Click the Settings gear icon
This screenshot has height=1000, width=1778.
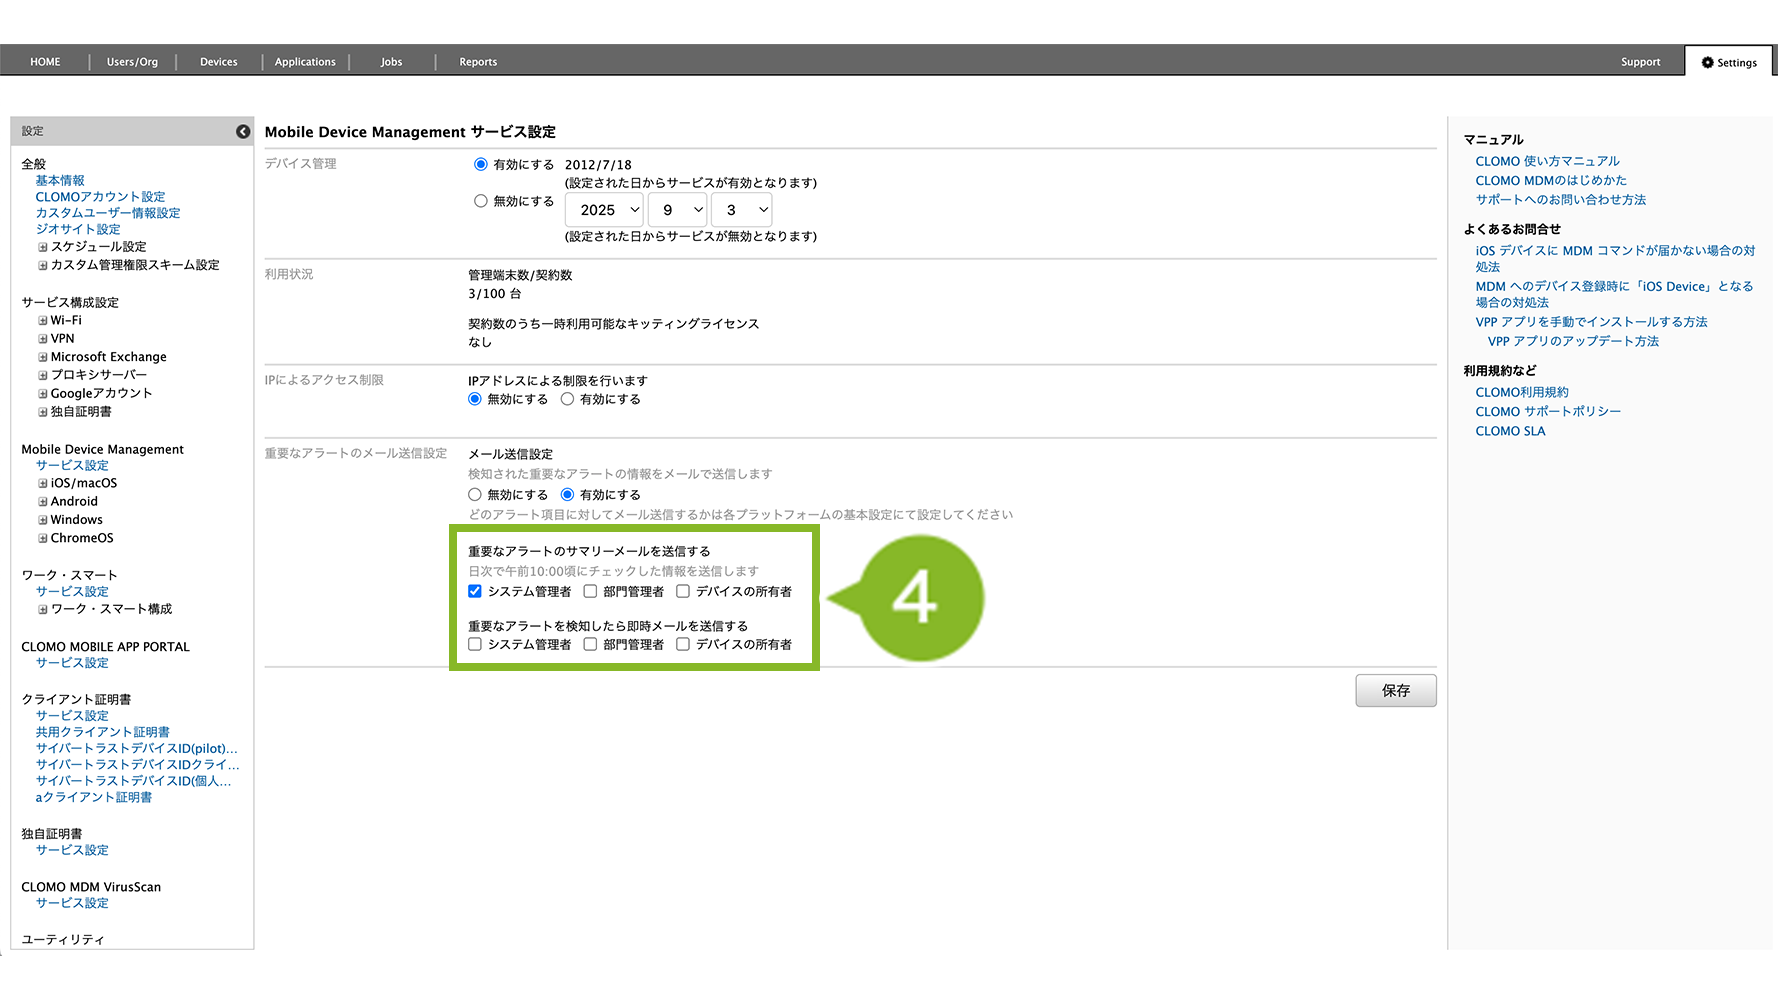click(x=1707, y=62)
